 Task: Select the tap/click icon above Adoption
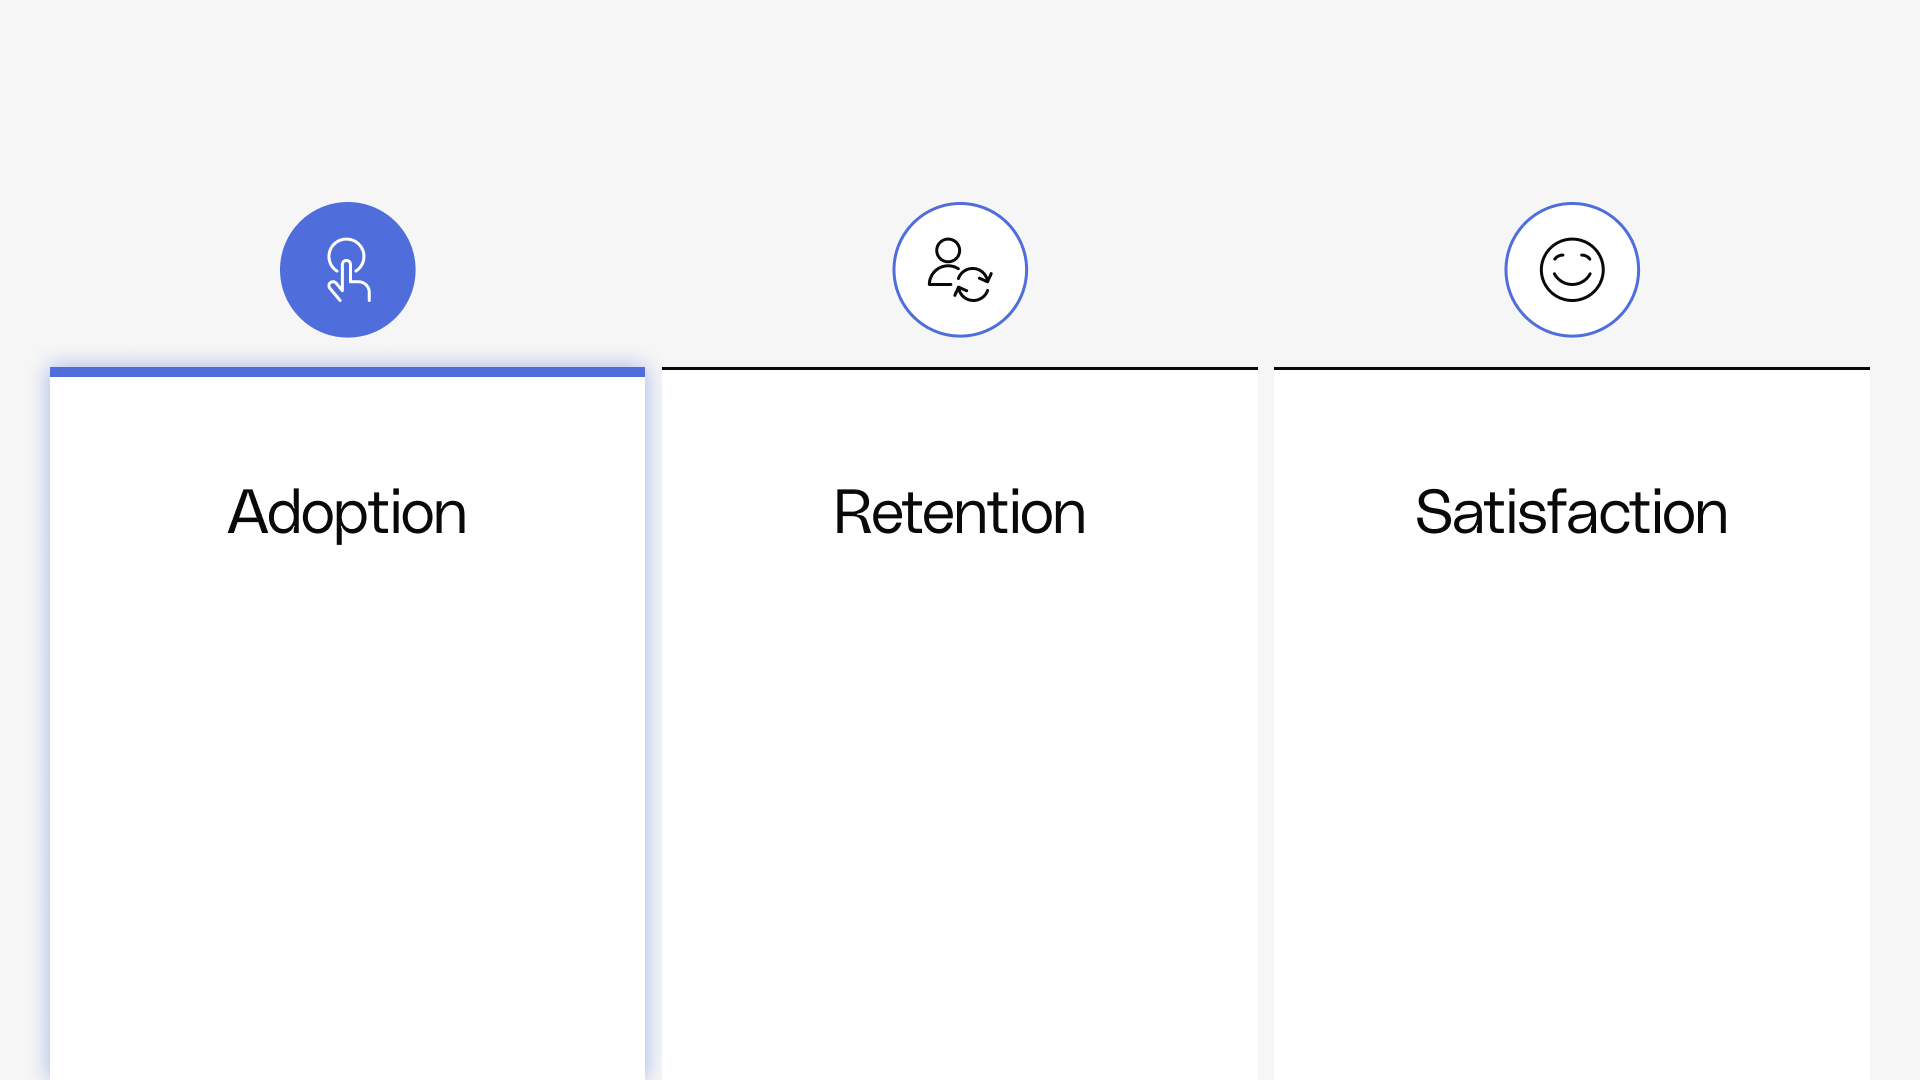[x=348, y=269]
